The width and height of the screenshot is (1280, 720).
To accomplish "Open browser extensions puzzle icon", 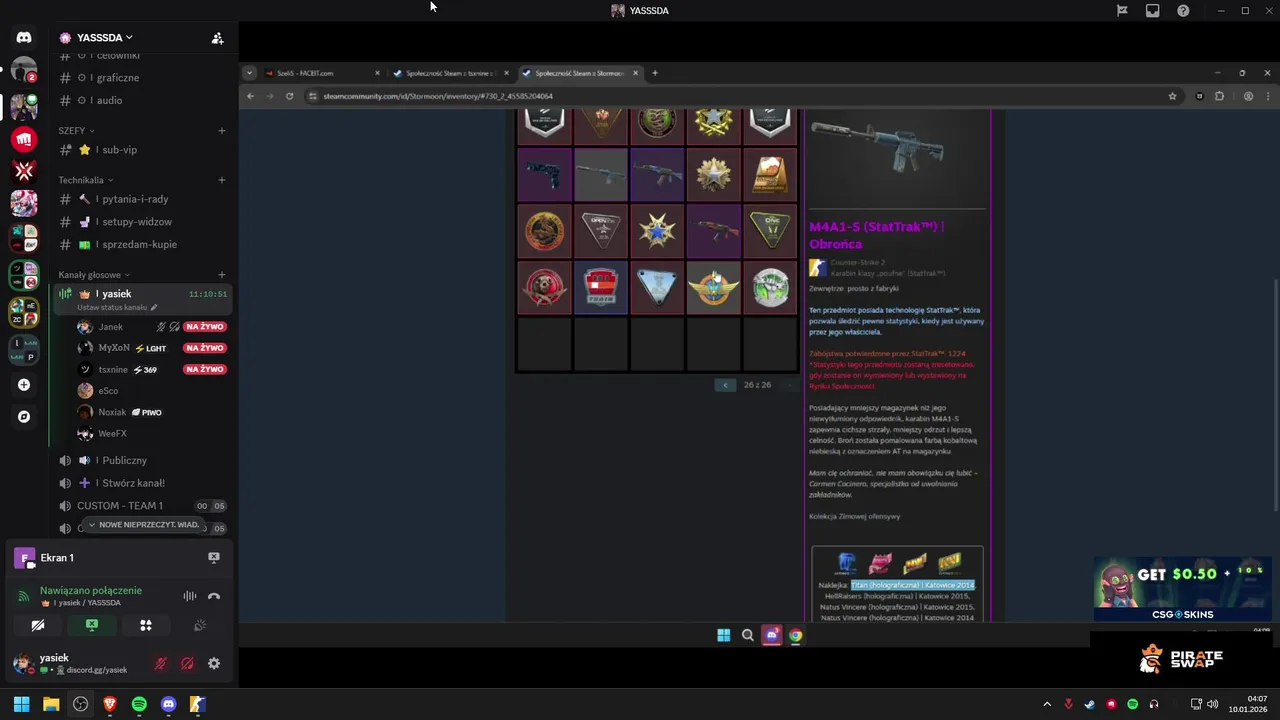I will (1219, 96).
